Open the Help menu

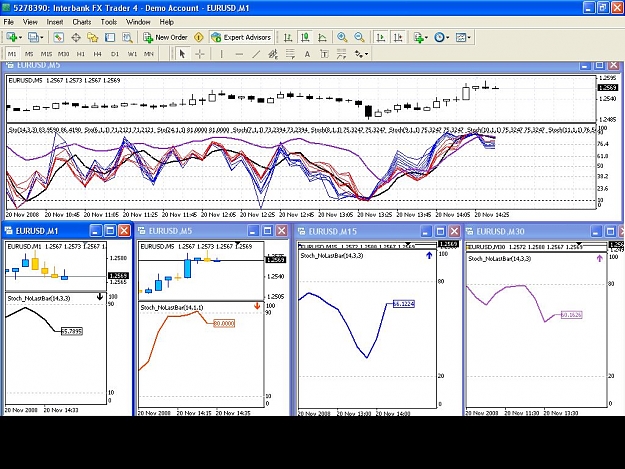(x=167, y=22)
